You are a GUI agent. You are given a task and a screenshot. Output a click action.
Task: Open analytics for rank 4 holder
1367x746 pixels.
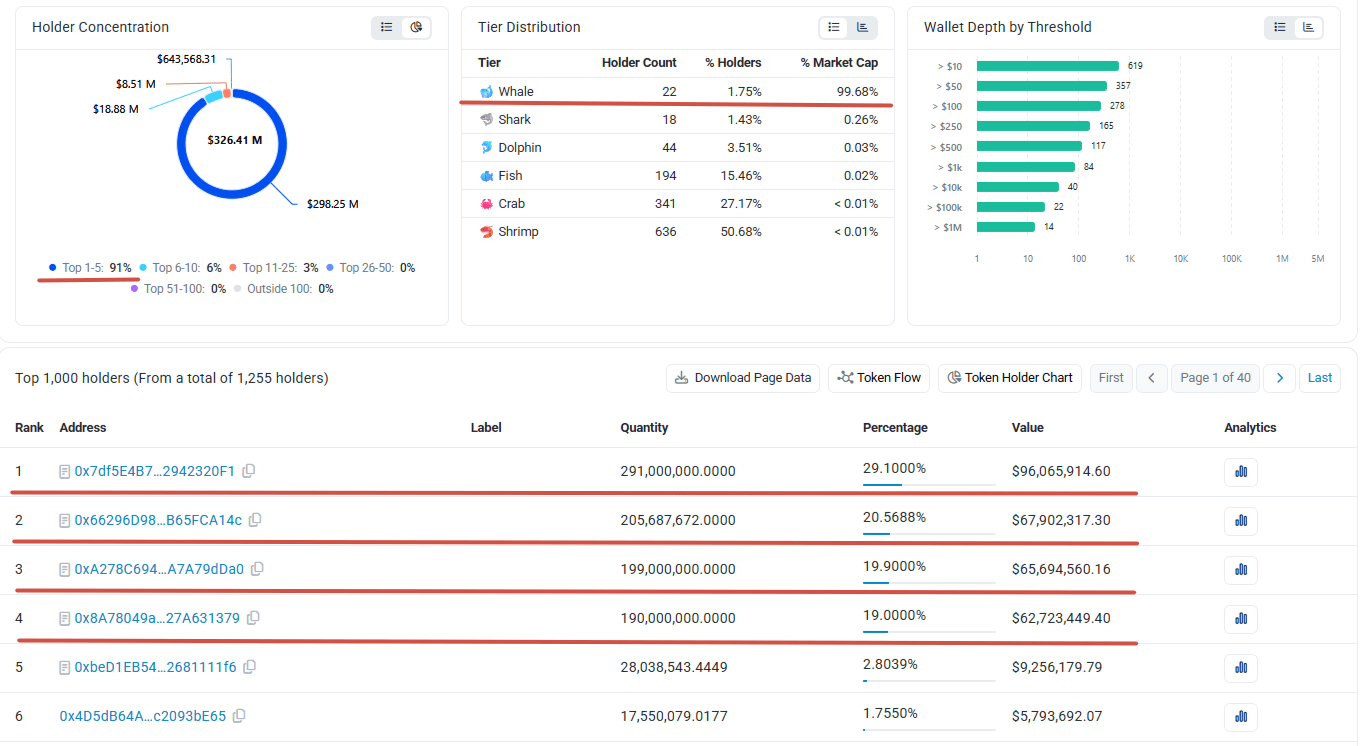1241,619
